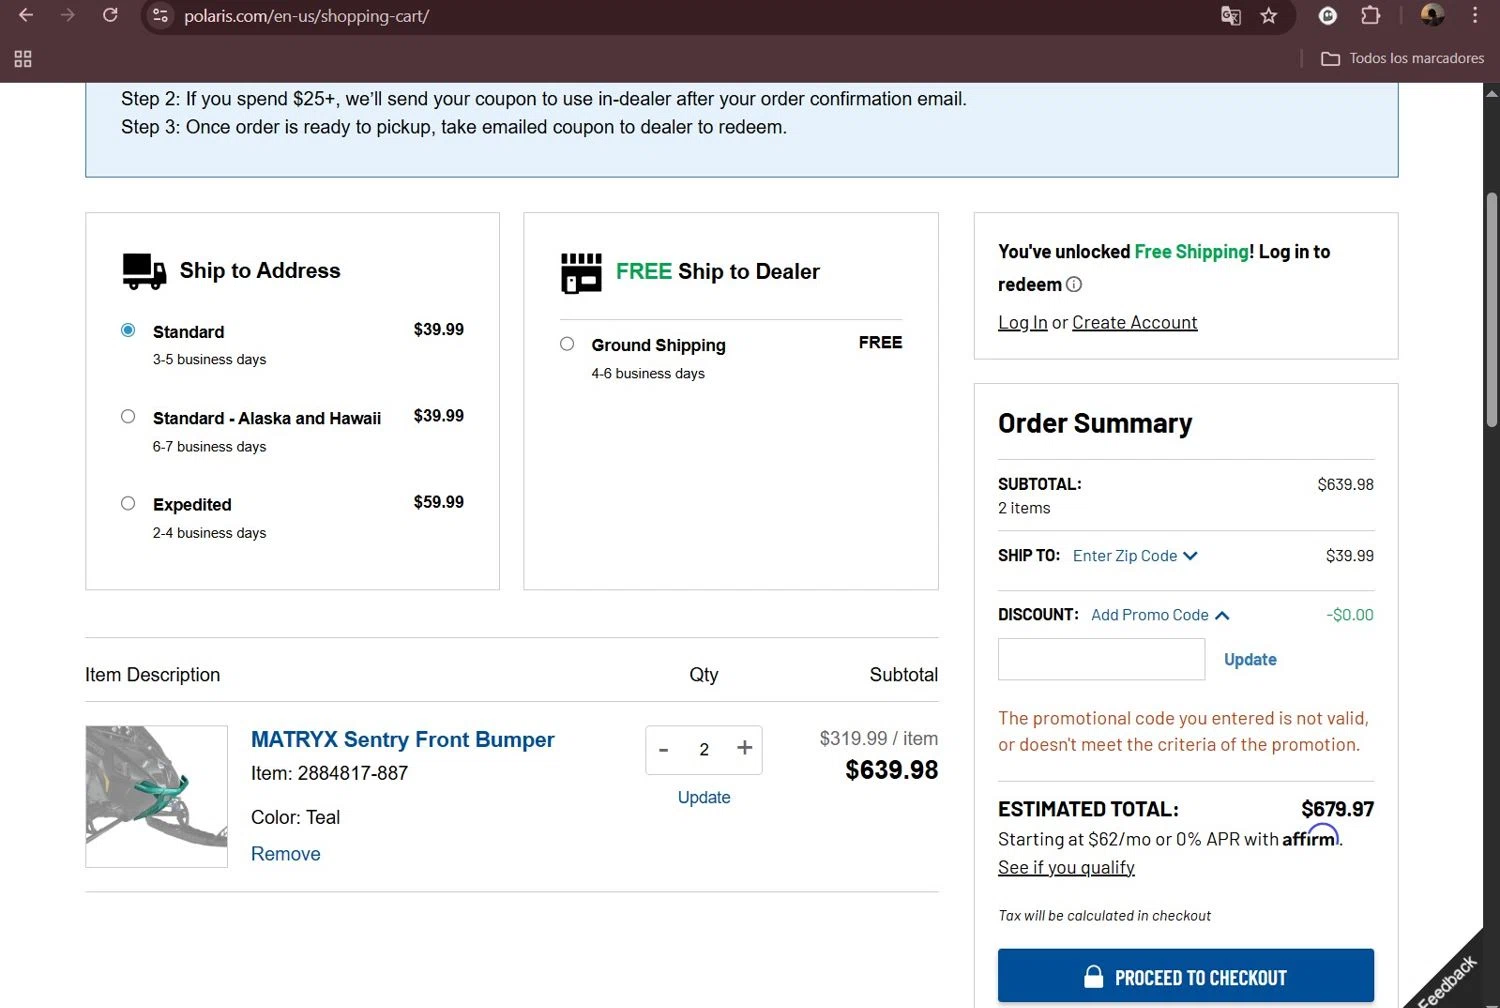This screenshot has height=1008, width=1500.
Task: Click the Estimated Total $679.97 value
Action: 1337,809
